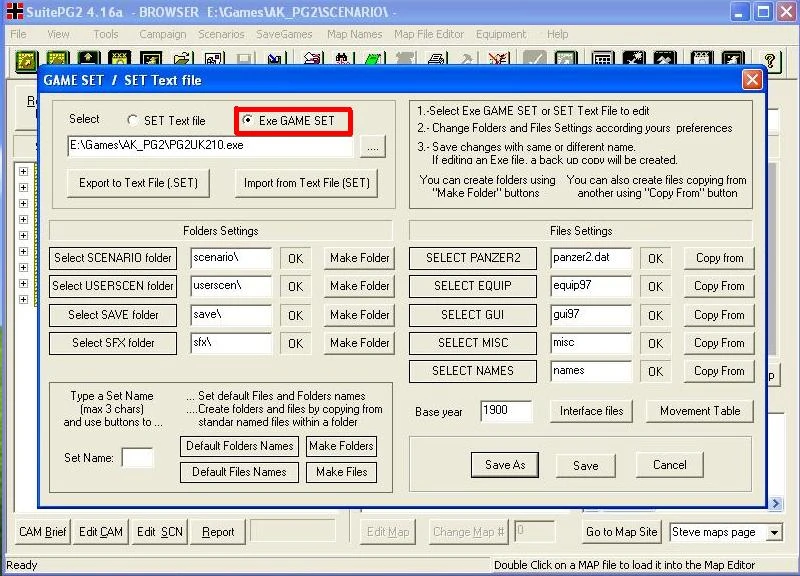
Task: Click the open folder toolbar icon
Action: tap(182, 59)
